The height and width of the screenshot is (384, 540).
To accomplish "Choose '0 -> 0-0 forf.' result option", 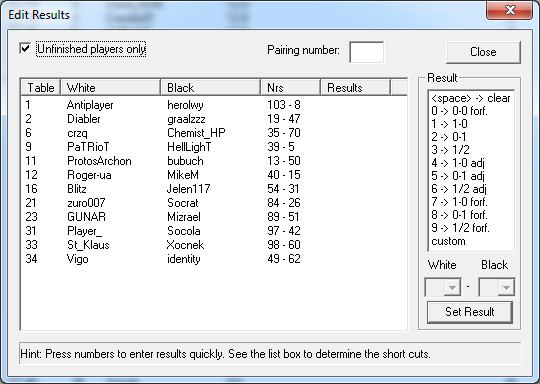I will coord(471,111).
